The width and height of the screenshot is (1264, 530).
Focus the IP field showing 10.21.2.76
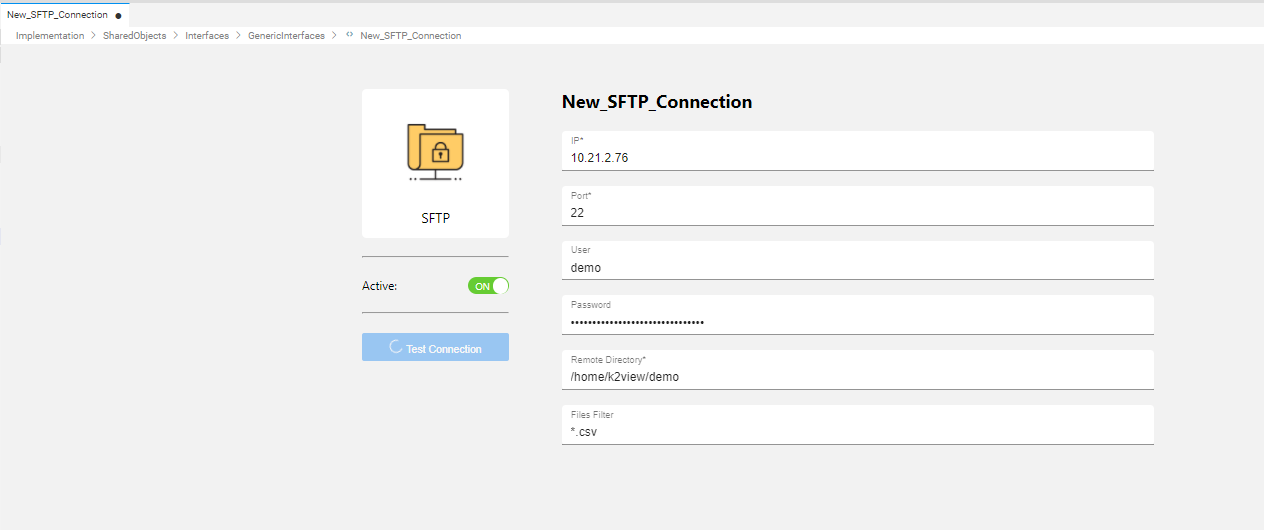[857, 157]
